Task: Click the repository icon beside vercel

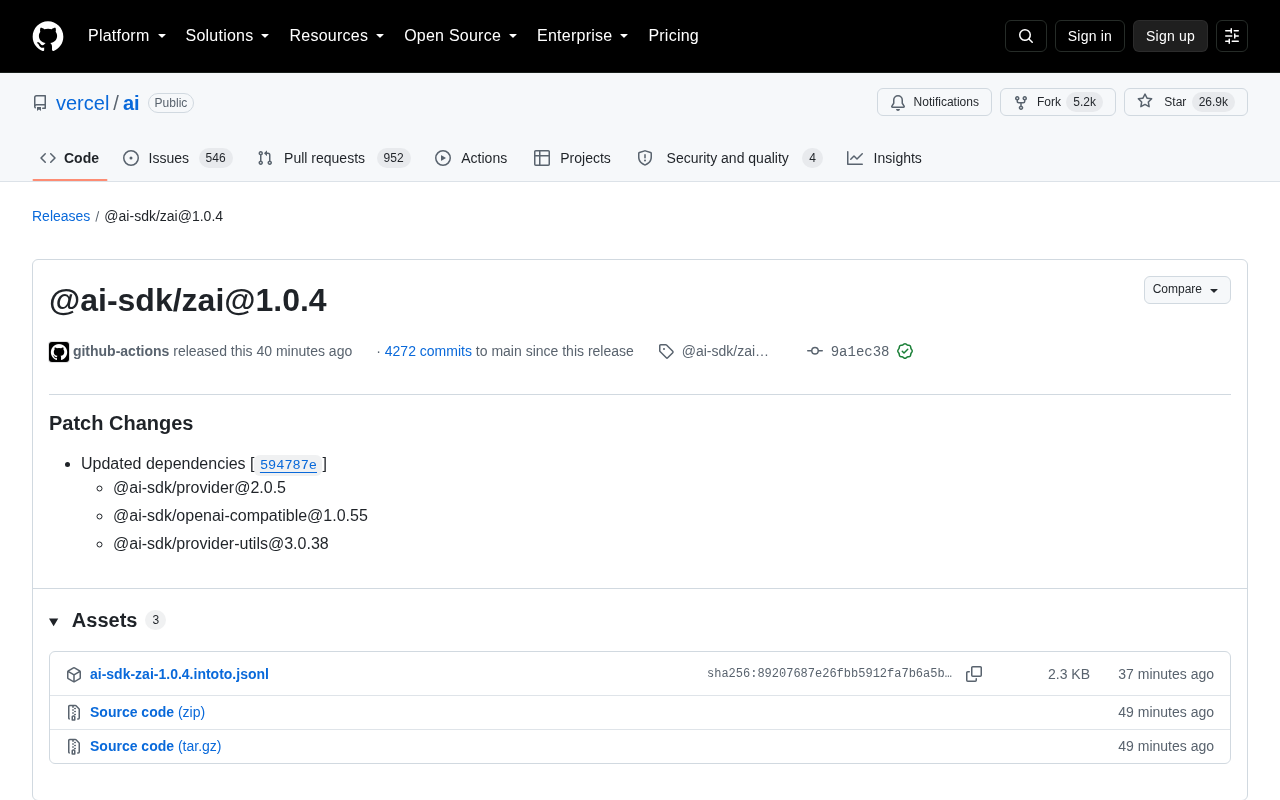Action: (x=40, y=103)
